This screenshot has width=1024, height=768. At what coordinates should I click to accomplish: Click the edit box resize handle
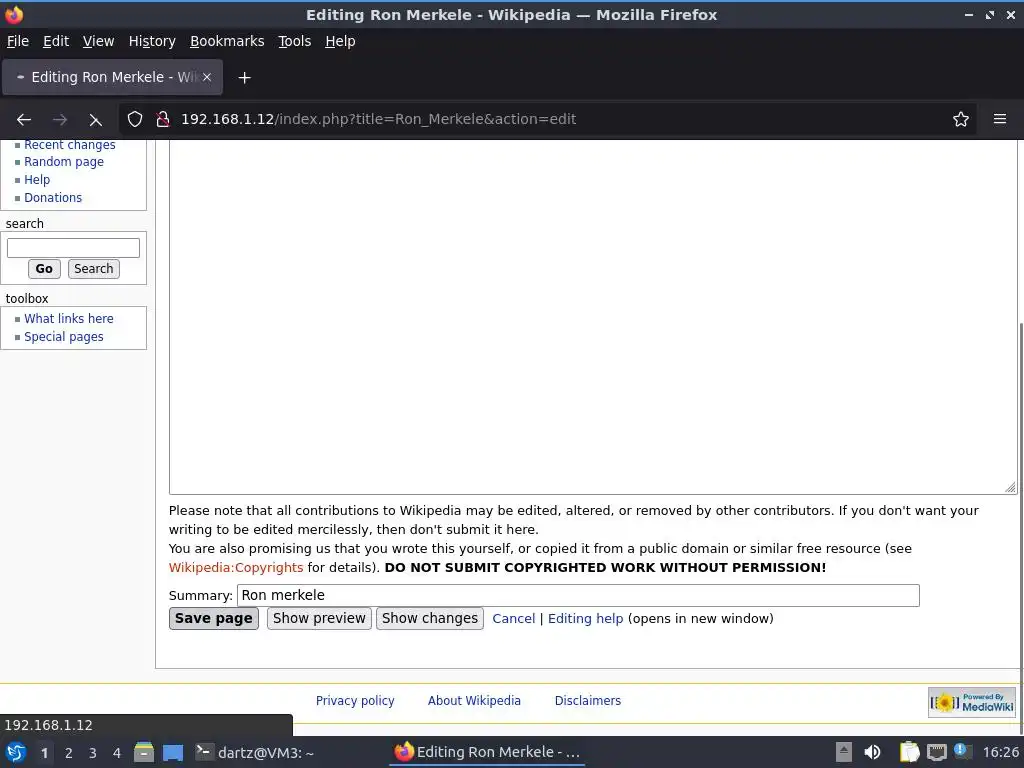pyautogui.click(x=1010, y=487)
